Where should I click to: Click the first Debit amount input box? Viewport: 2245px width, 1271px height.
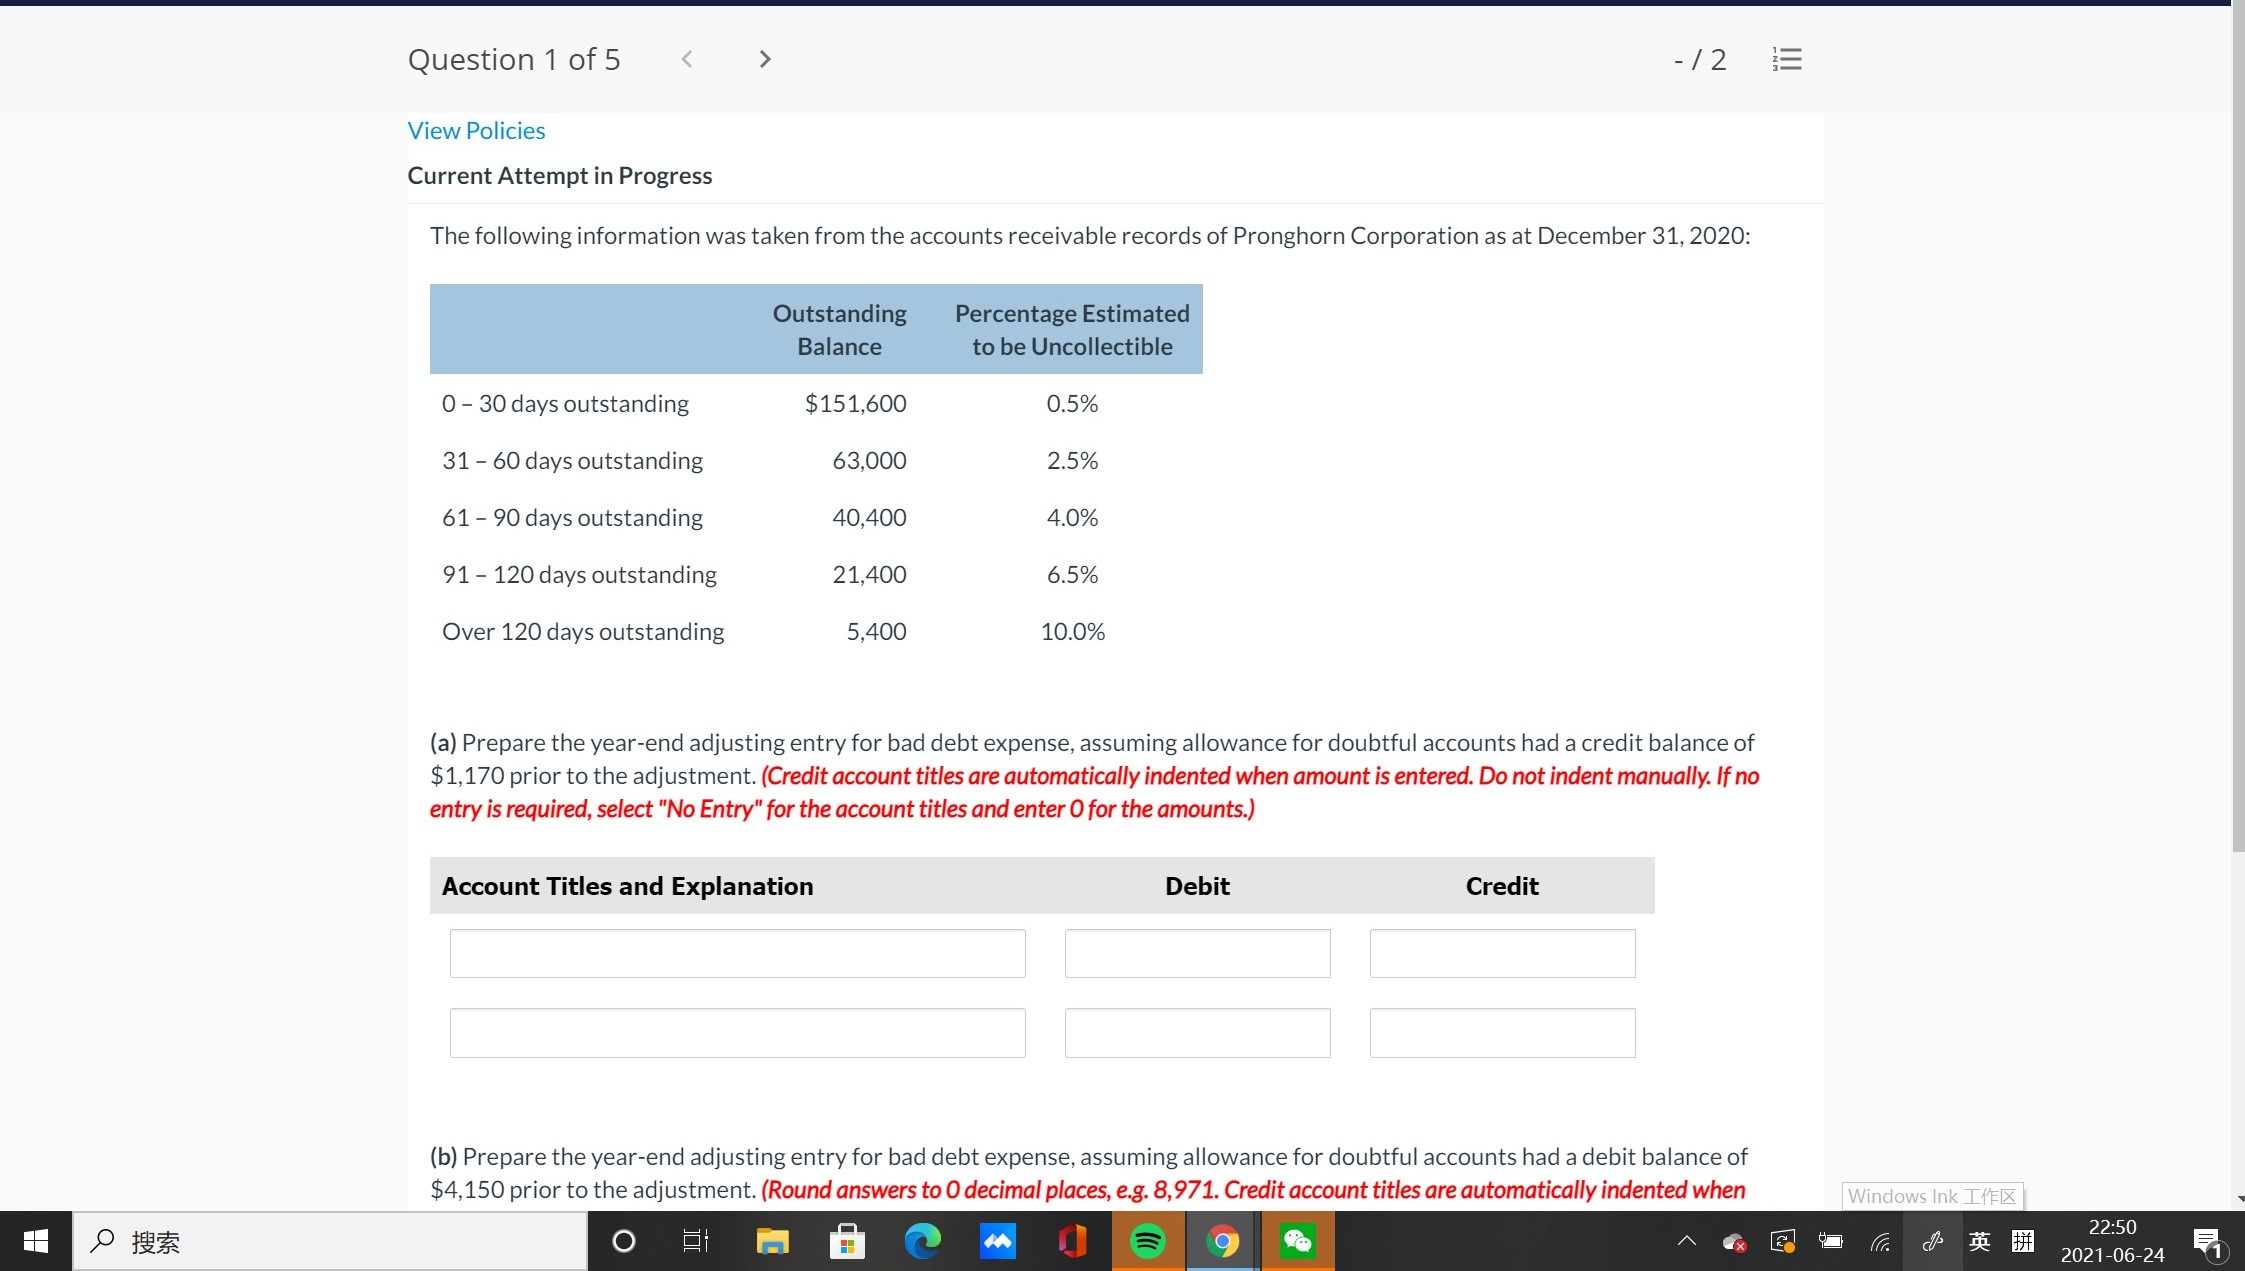(x=1196, y=953)
